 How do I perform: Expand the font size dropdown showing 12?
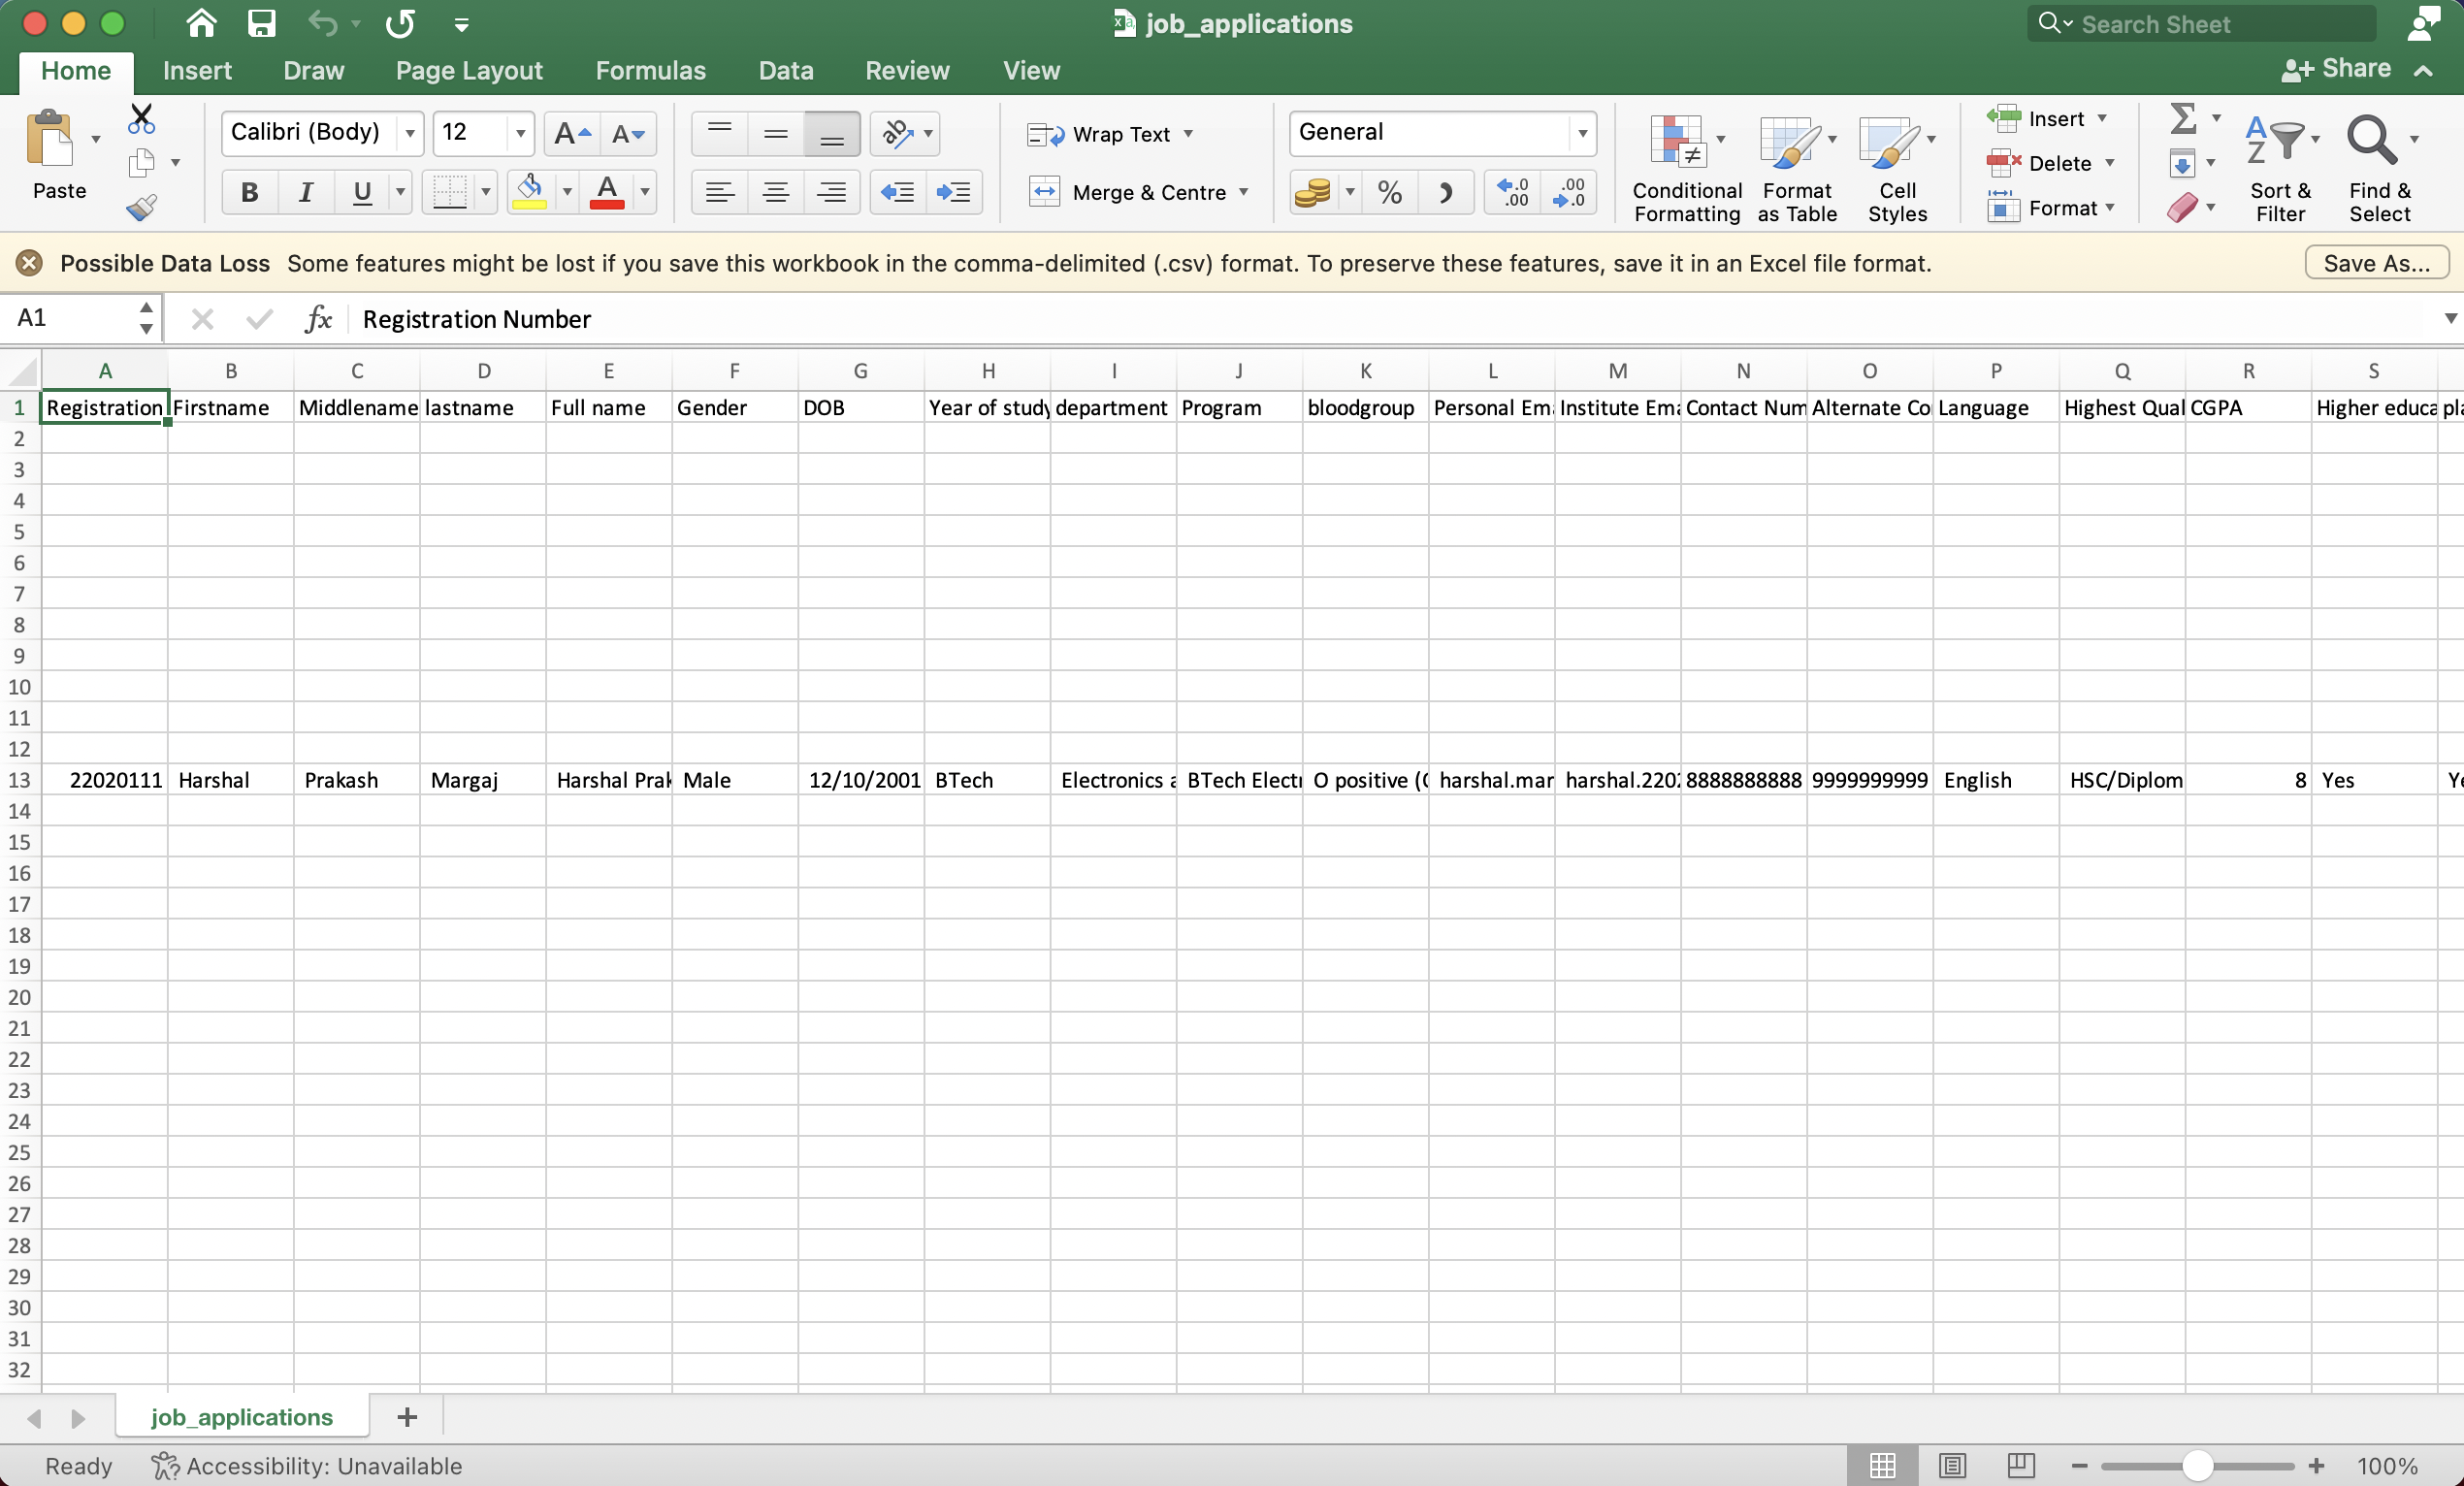(x=517, y=134)
